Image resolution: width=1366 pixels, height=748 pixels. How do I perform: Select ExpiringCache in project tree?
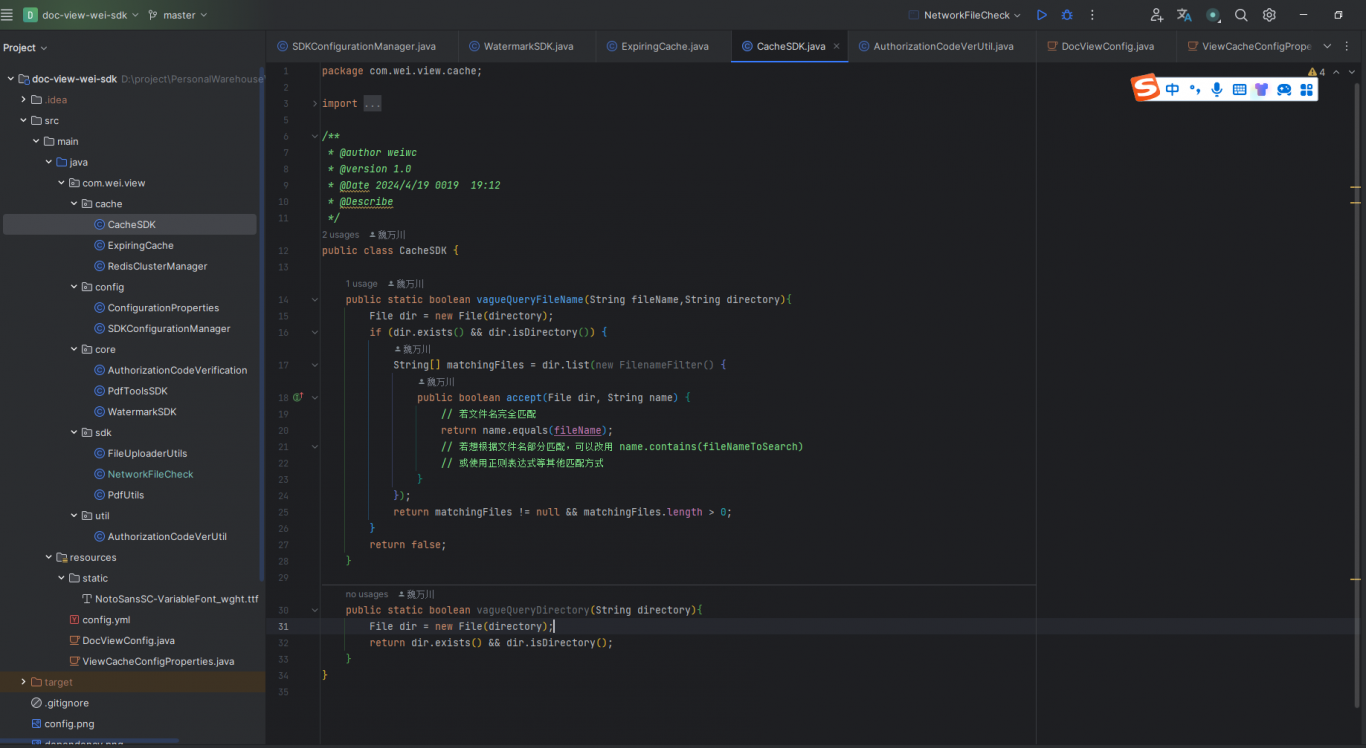coord(140,245)
